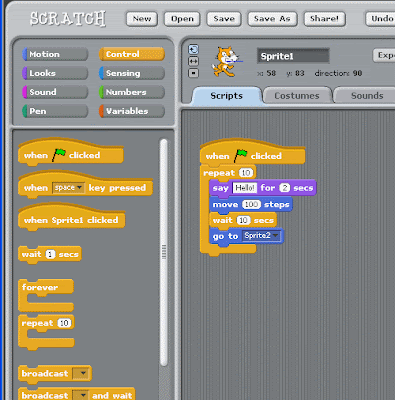Open the Pen blocks category
This screenshot has height=400, width=395.
point(55,111)
